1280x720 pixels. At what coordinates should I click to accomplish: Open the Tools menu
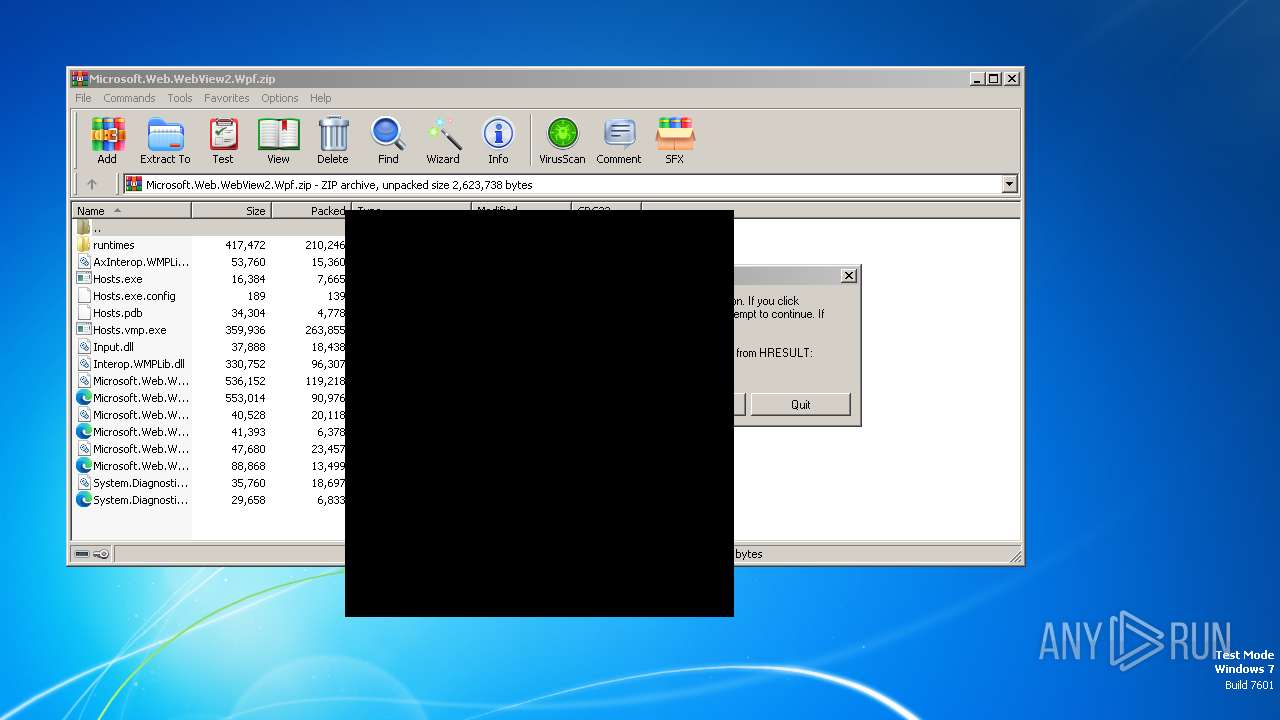180,98
